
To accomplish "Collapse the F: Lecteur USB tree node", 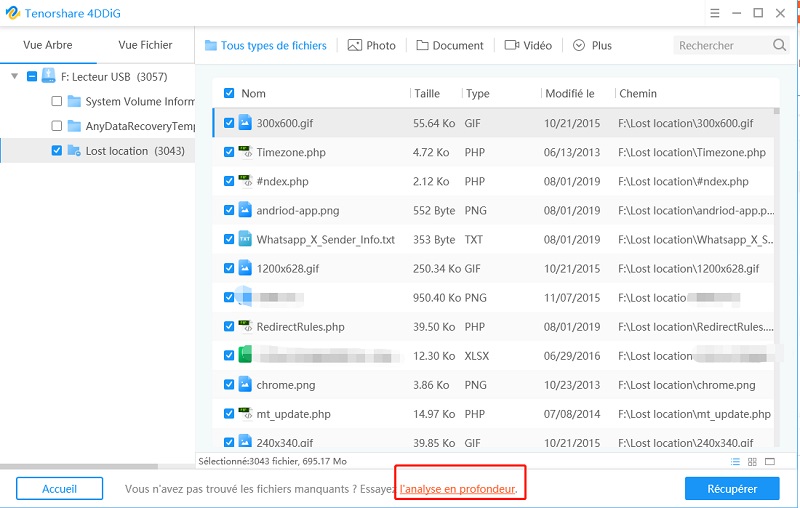I will [x=15, y=77].
